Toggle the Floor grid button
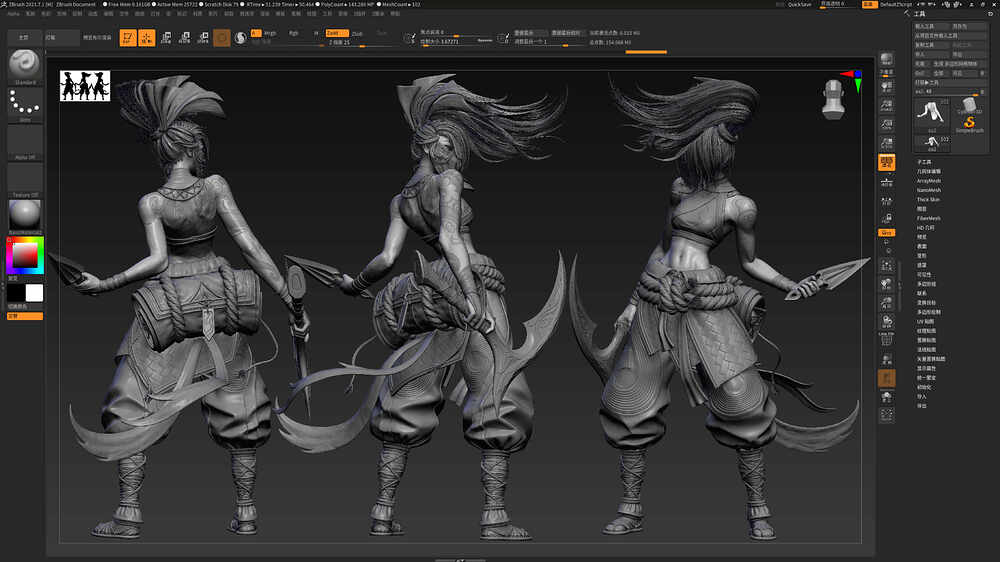This screenshot has height=562, width=1000. pos(886,182)
